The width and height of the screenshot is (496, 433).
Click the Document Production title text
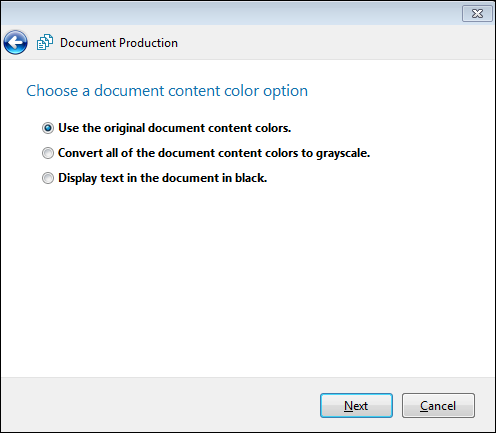coord(119,43)
